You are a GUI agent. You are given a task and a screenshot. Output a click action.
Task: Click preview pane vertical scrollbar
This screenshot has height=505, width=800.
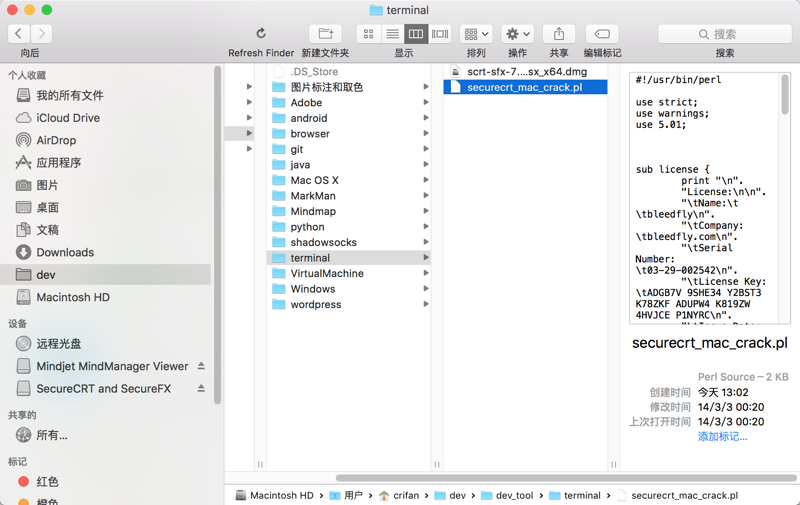coord(785,95)
